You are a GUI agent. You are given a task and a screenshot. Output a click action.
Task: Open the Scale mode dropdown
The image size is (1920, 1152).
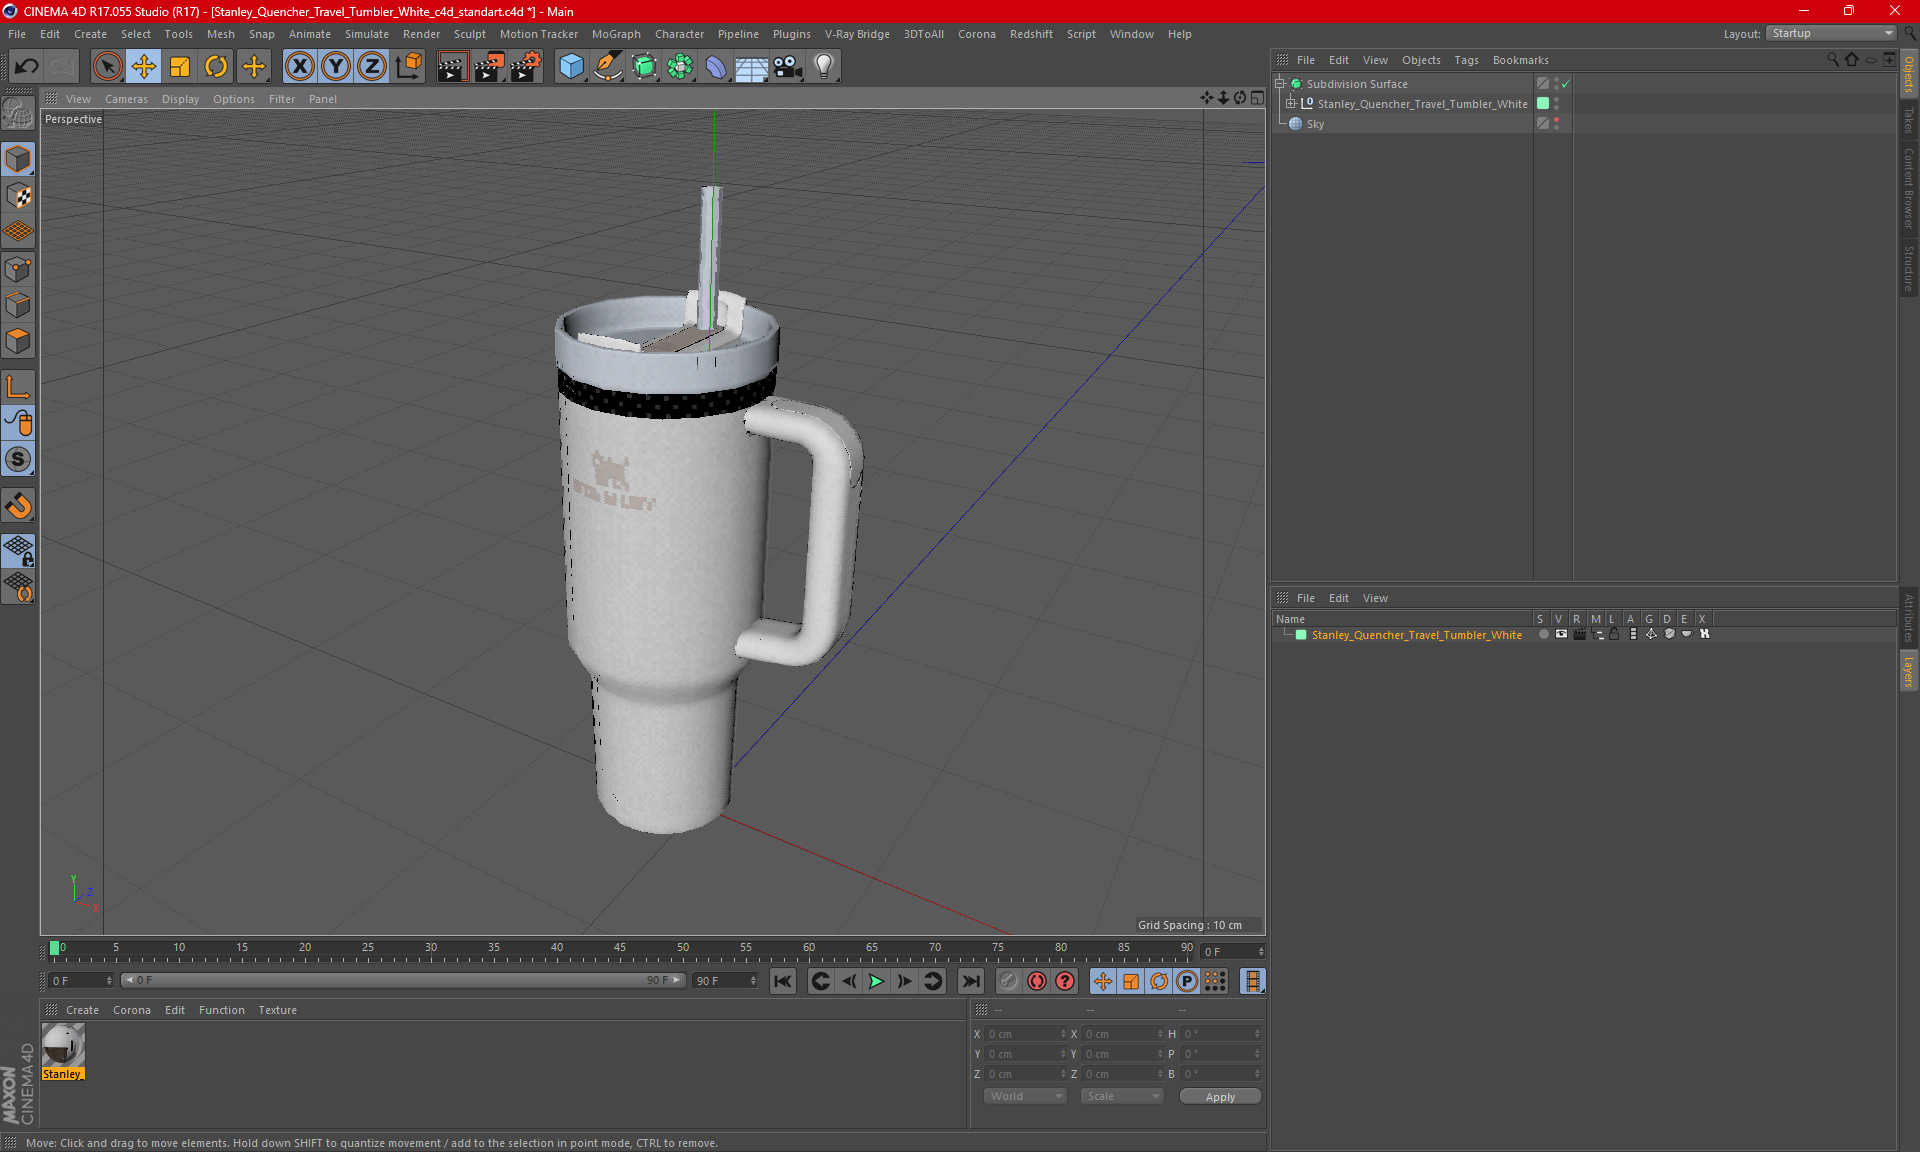pos(1122,1096)
